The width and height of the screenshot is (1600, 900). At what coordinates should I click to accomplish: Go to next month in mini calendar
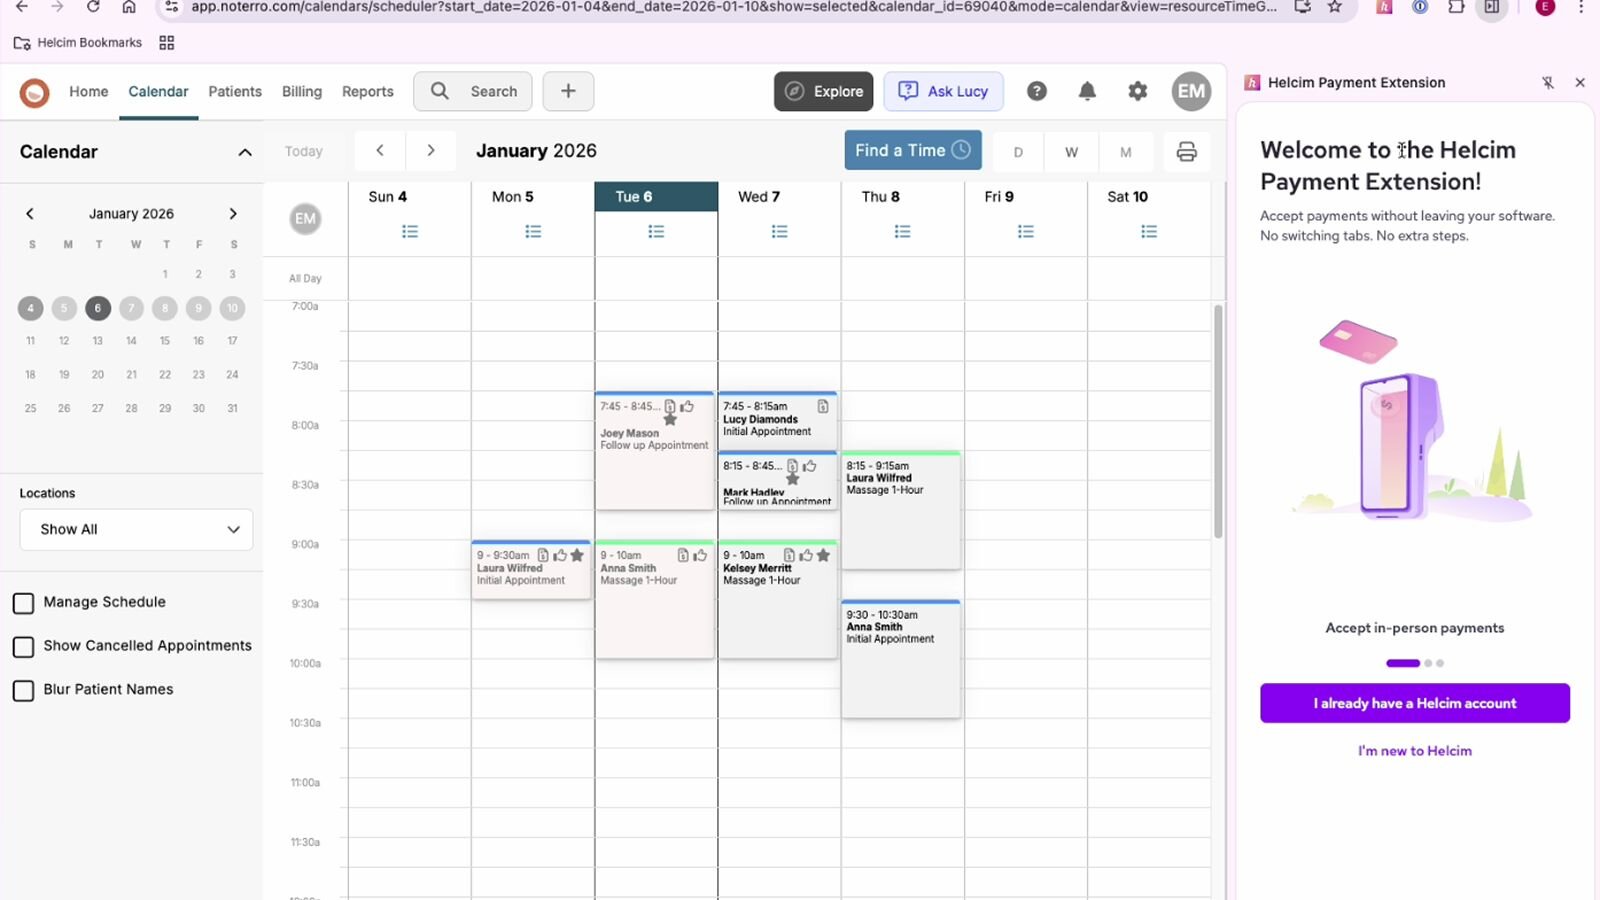tap(233, 213)
